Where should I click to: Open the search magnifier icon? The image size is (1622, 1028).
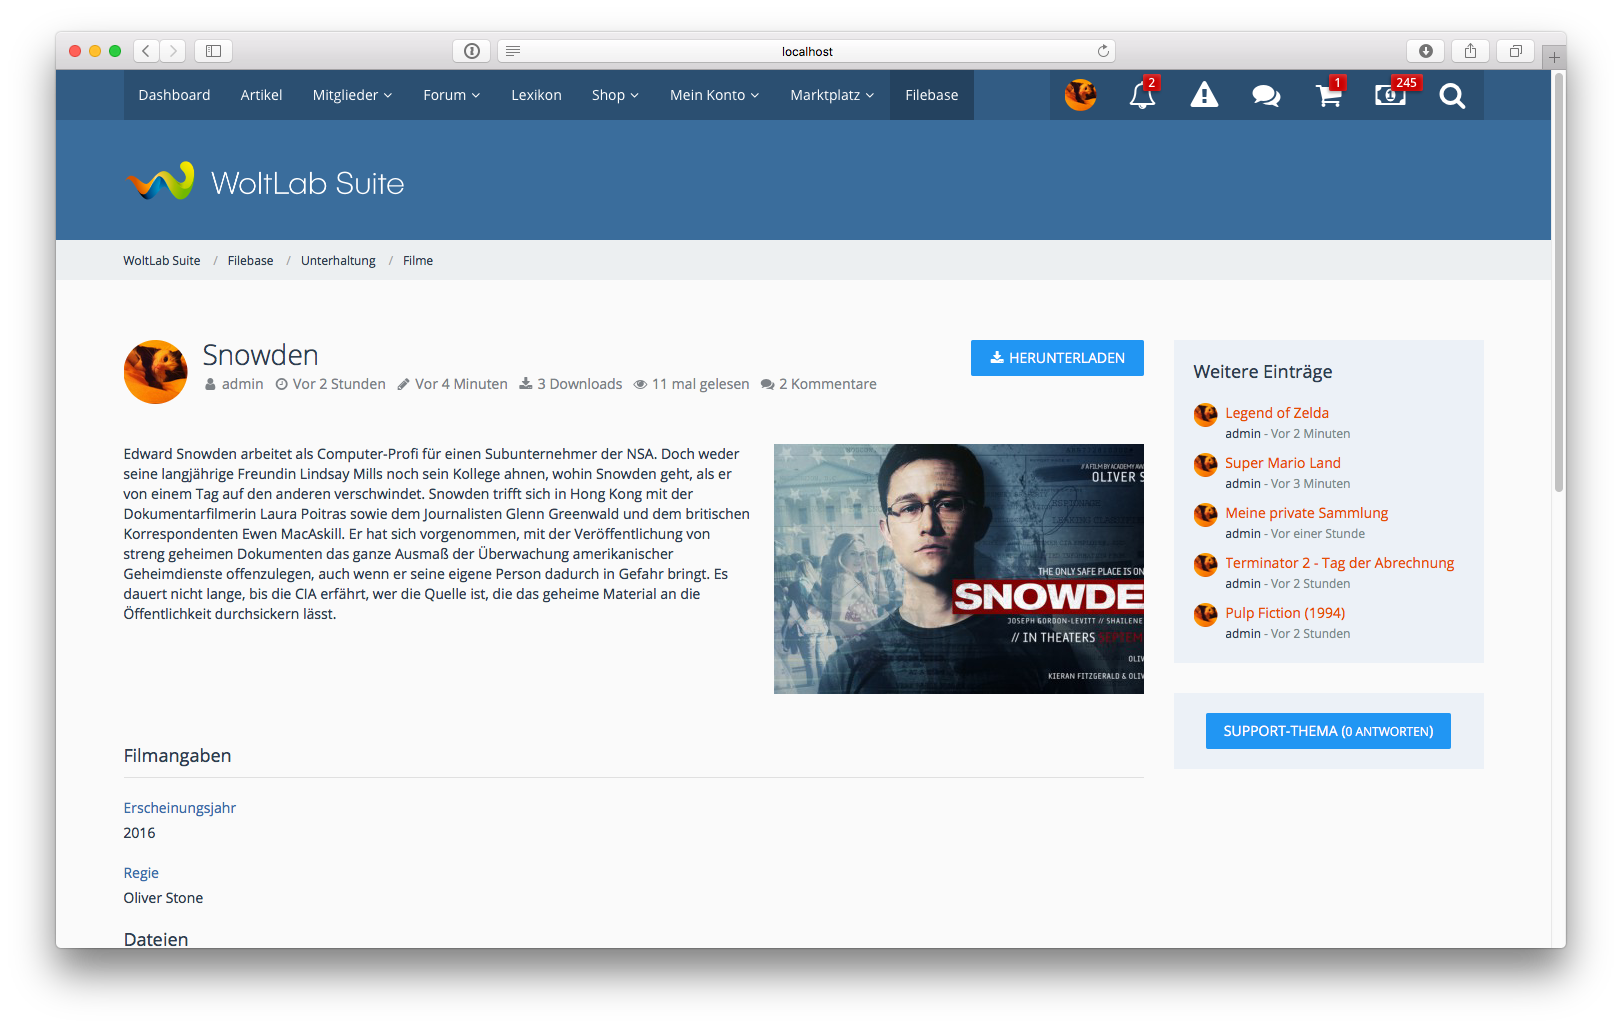(1452, 95)
